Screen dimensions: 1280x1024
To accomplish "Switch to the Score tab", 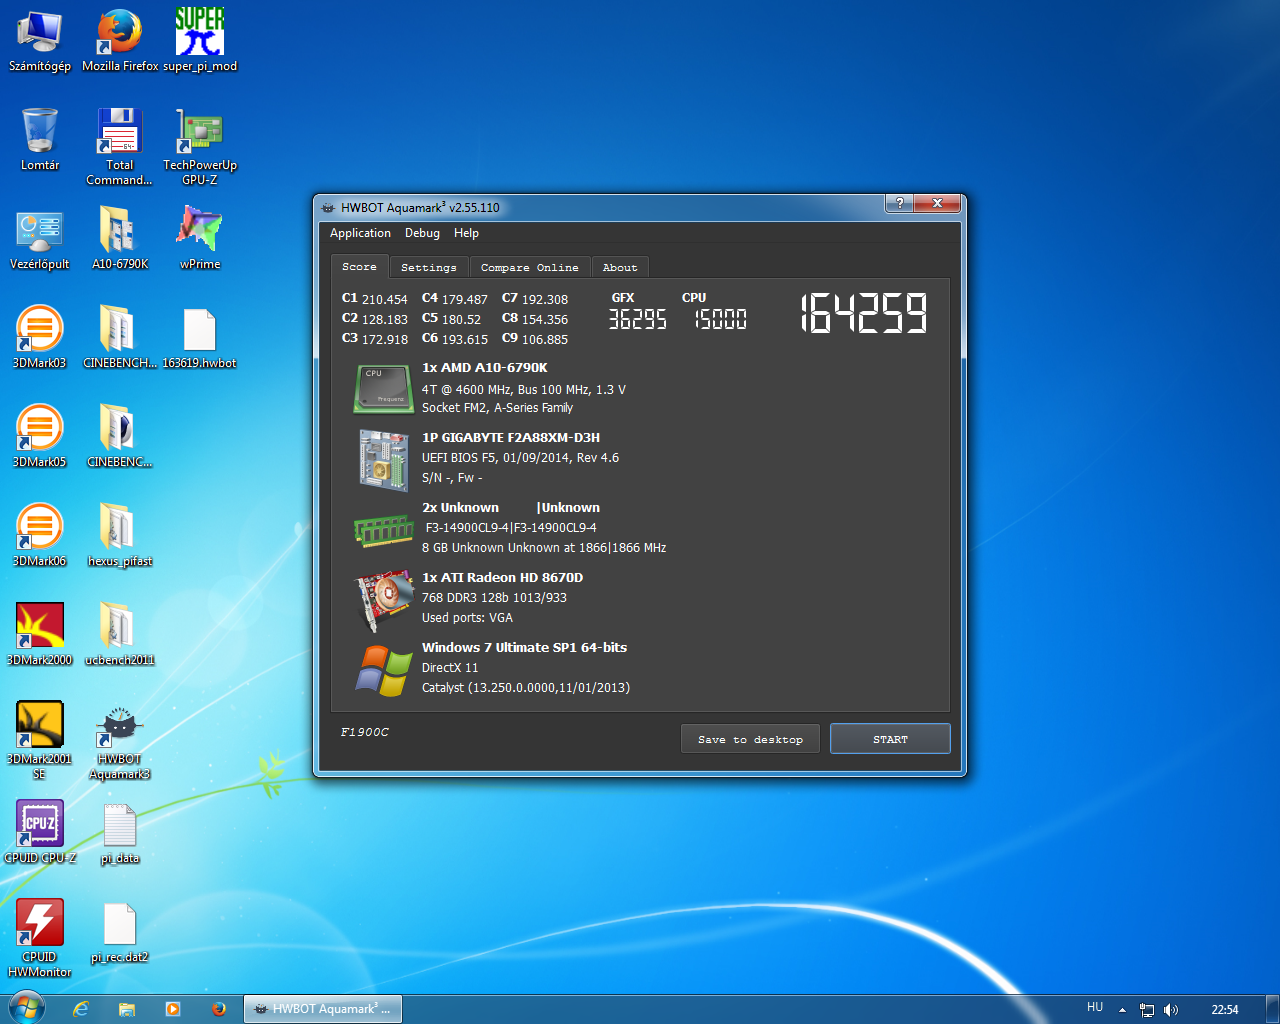I will click(x=359, y=266).
